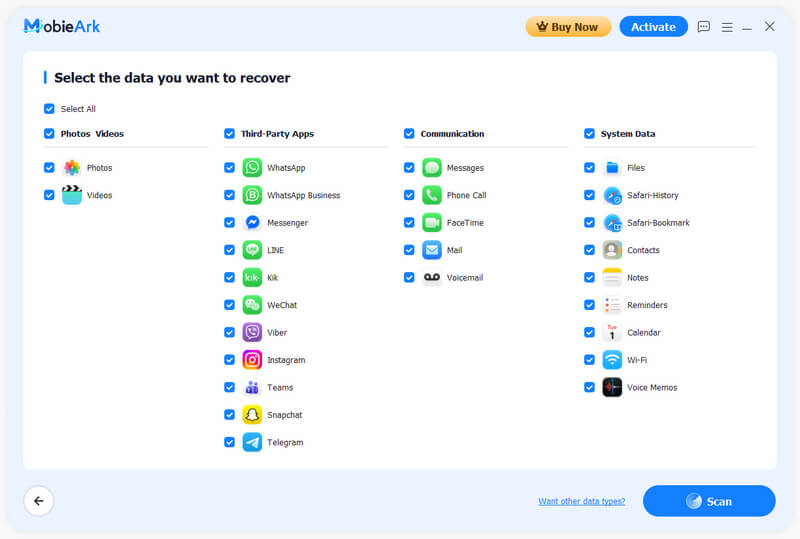Screen dimensions: 800x539
Task: Click the Calendar icon
Action: click(612, 332)
